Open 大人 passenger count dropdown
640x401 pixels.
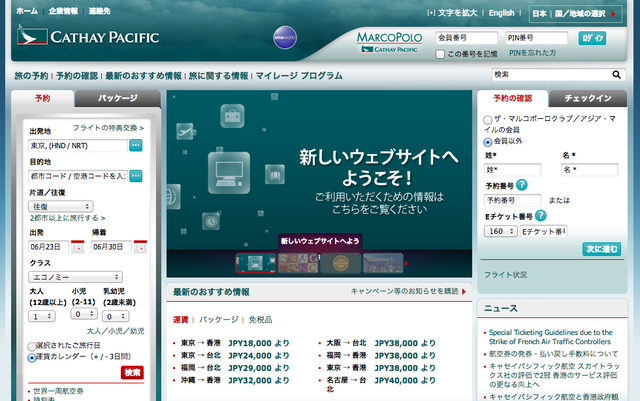click(42, 316)
